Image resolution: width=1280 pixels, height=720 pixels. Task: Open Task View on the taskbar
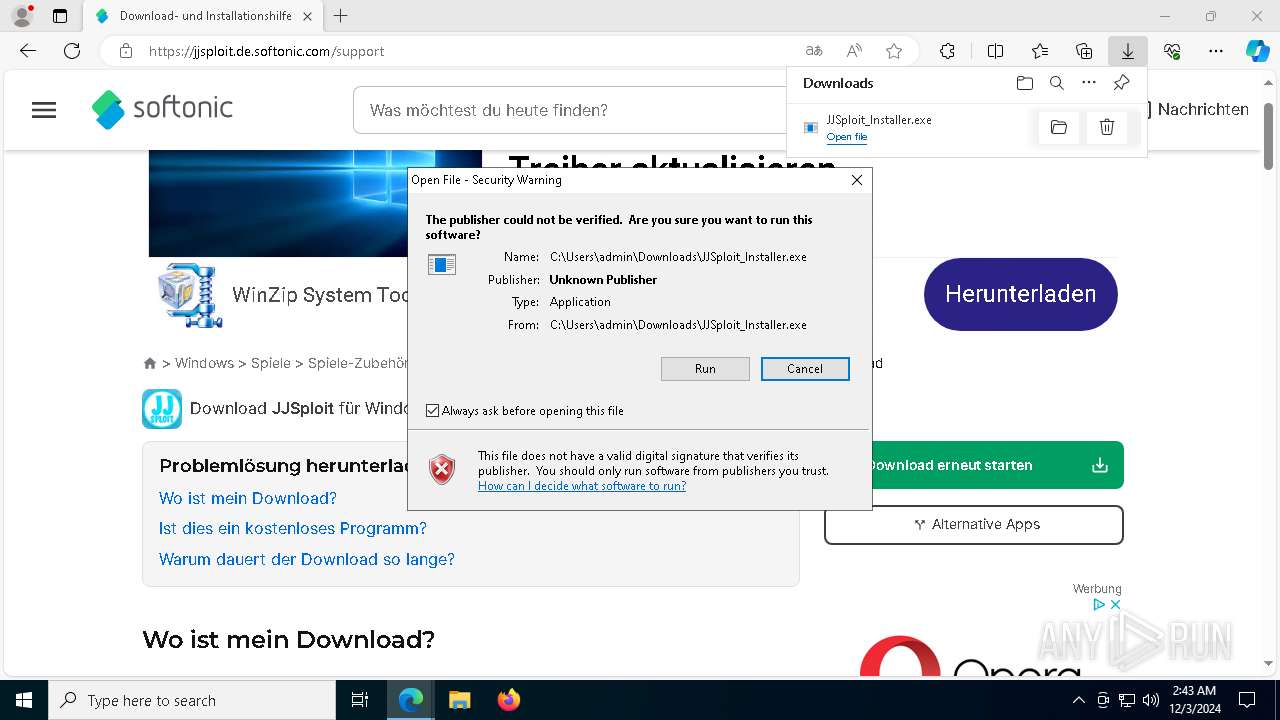tap(360, 700)
